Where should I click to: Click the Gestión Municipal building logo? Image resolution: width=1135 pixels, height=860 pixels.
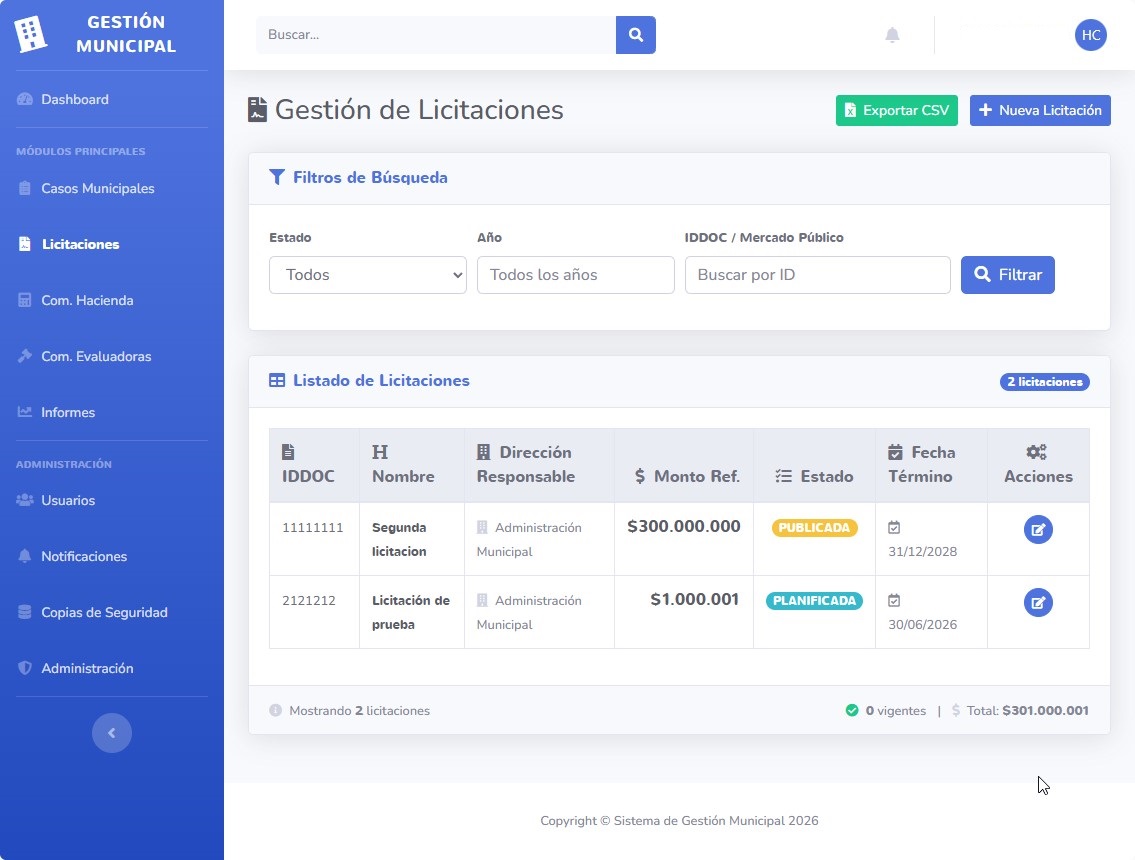tap(30, 33)
